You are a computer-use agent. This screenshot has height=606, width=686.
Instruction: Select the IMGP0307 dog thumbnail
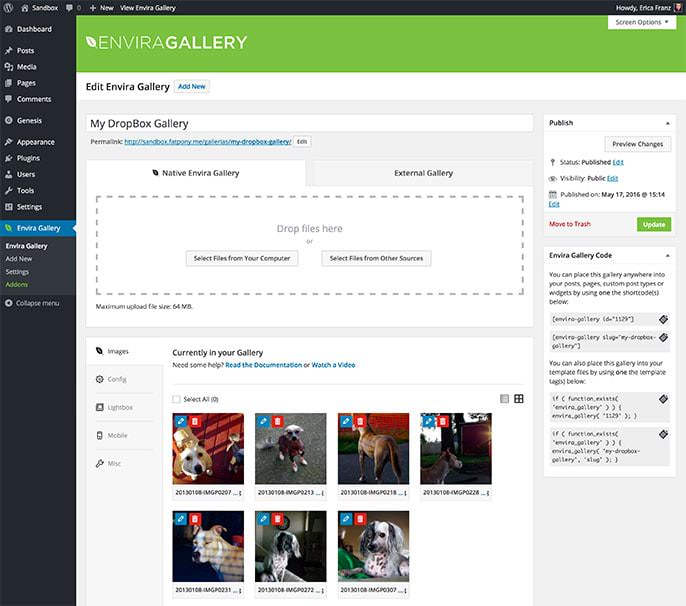(373, 546)
